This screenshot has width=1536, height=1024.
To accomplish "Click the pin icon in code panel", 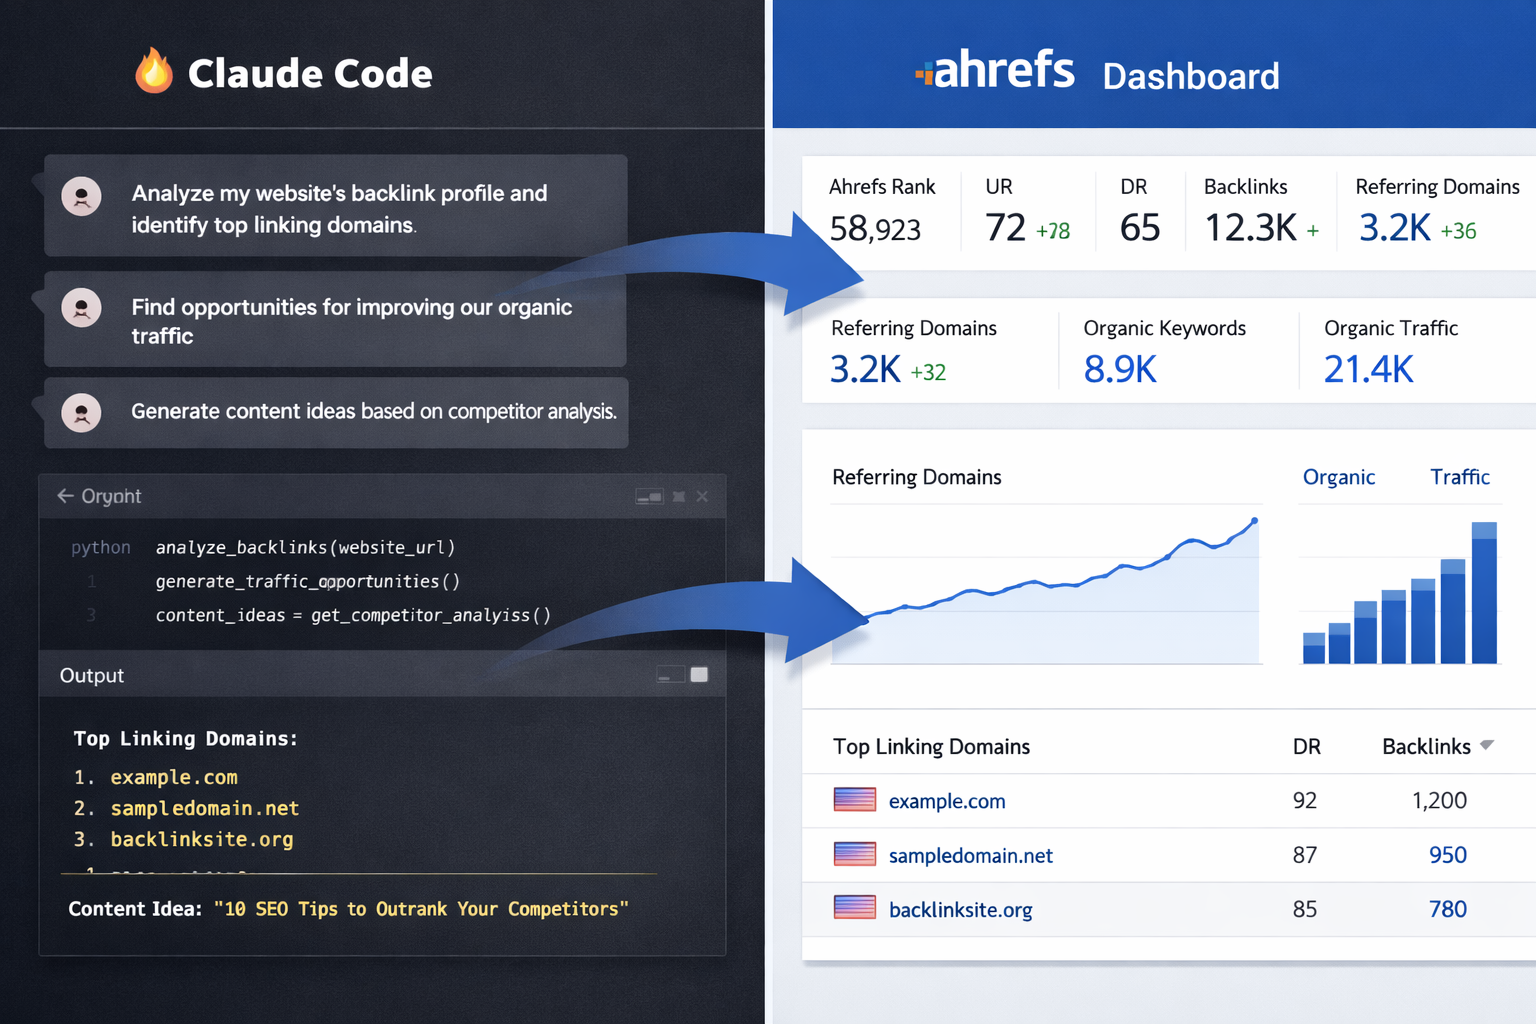I will [679, 496].
